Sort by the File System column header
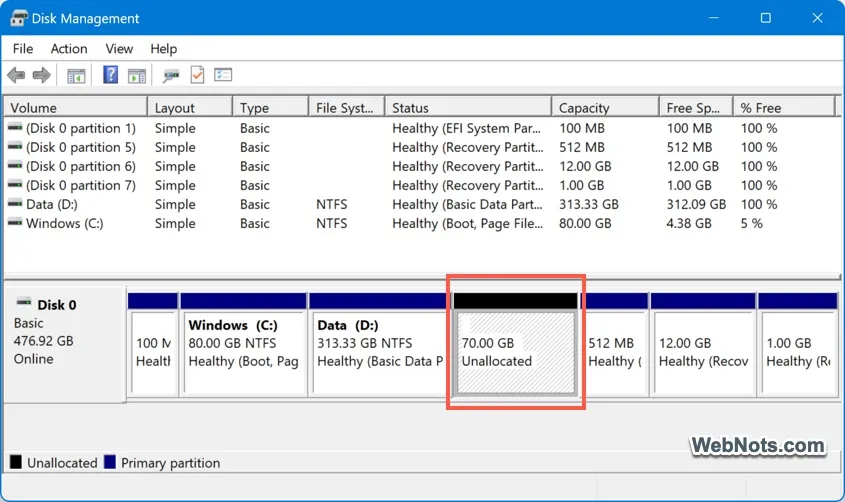 pyautogui.click(x=347, y=108)
